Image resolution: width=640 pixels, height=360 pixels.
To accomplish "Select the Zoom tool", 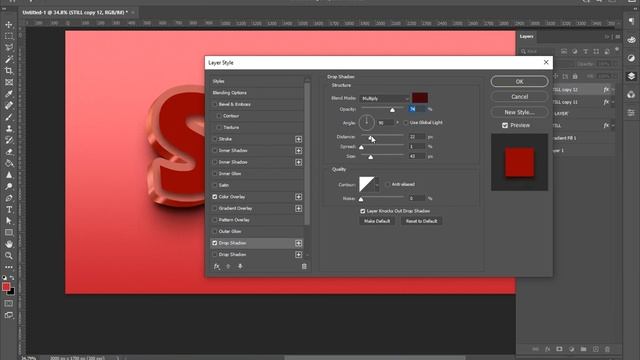I will tap(9, 256).
